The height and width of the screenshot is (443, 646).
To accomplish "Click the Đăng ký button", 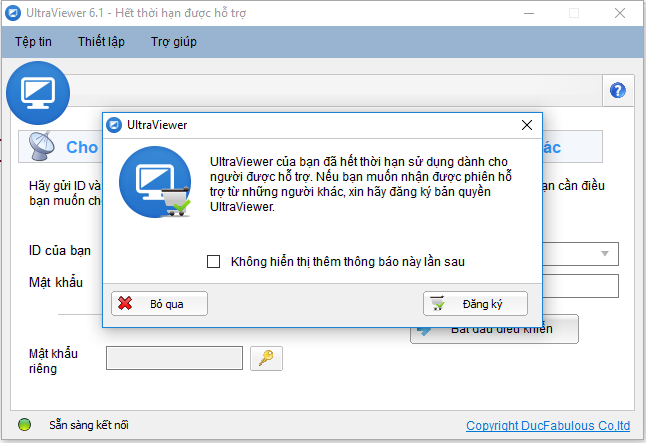I will coord(475,304).
